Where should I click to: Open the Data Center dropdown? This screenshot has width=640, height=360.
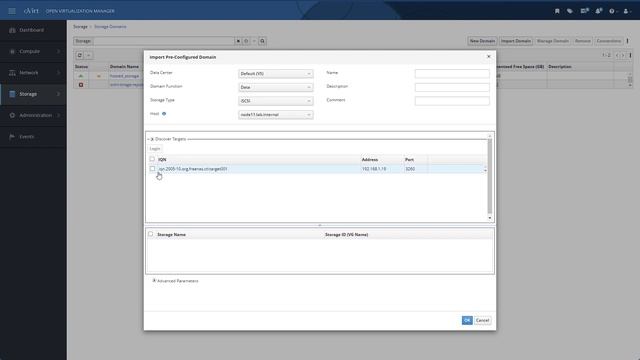pos(276,73)
